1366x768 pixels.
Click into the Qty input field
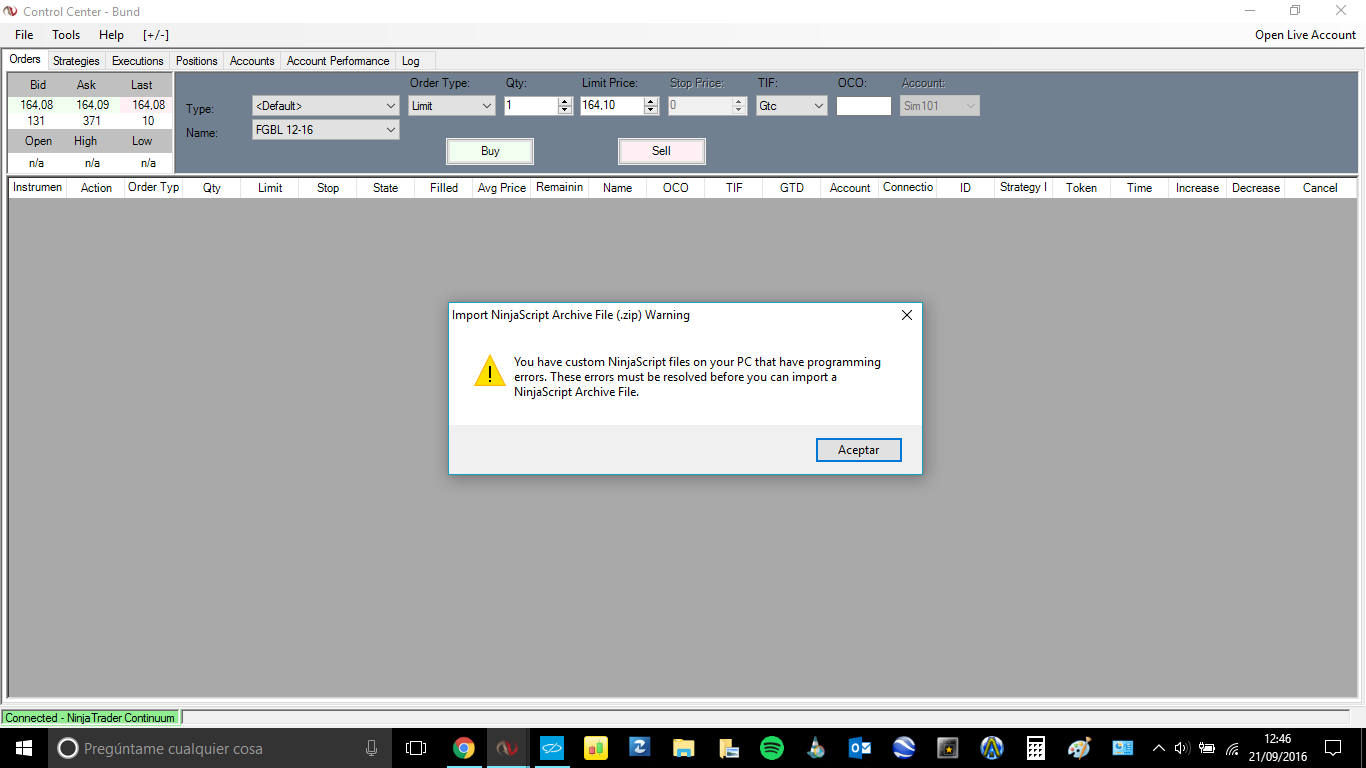pyautogui.click(x=531, y=105)
